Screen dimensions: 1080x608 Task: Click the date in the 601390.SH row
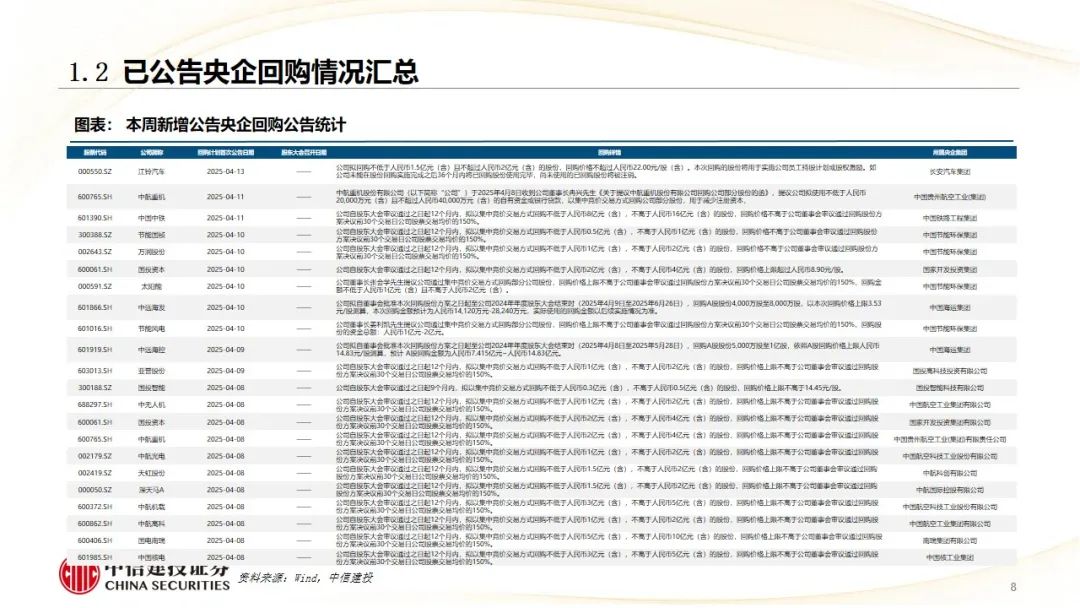pyautogui.click(x=225, y=218)
